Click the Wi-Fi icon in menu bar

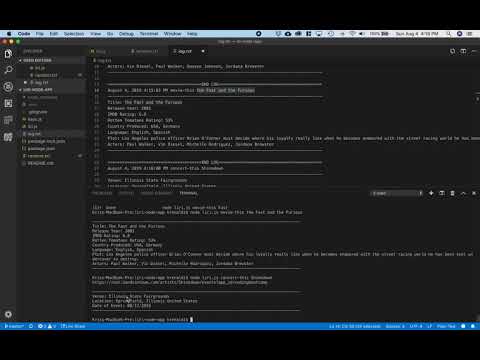click(352, 34)
